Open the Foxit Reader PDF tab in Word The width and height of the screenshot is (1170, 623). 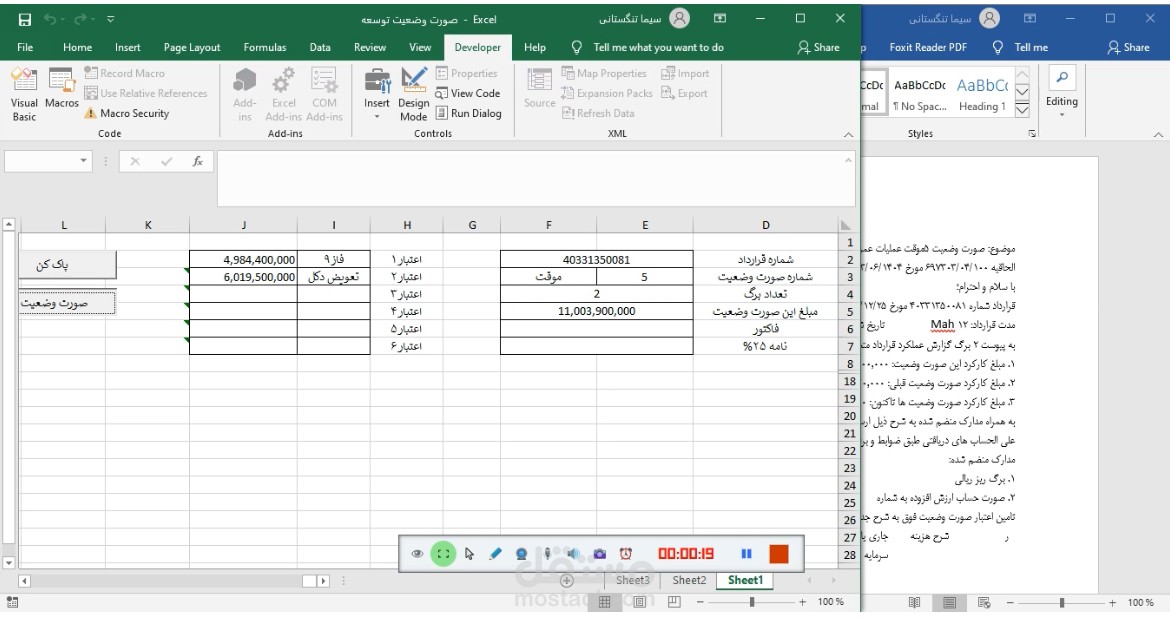click(x=927, y=47)
